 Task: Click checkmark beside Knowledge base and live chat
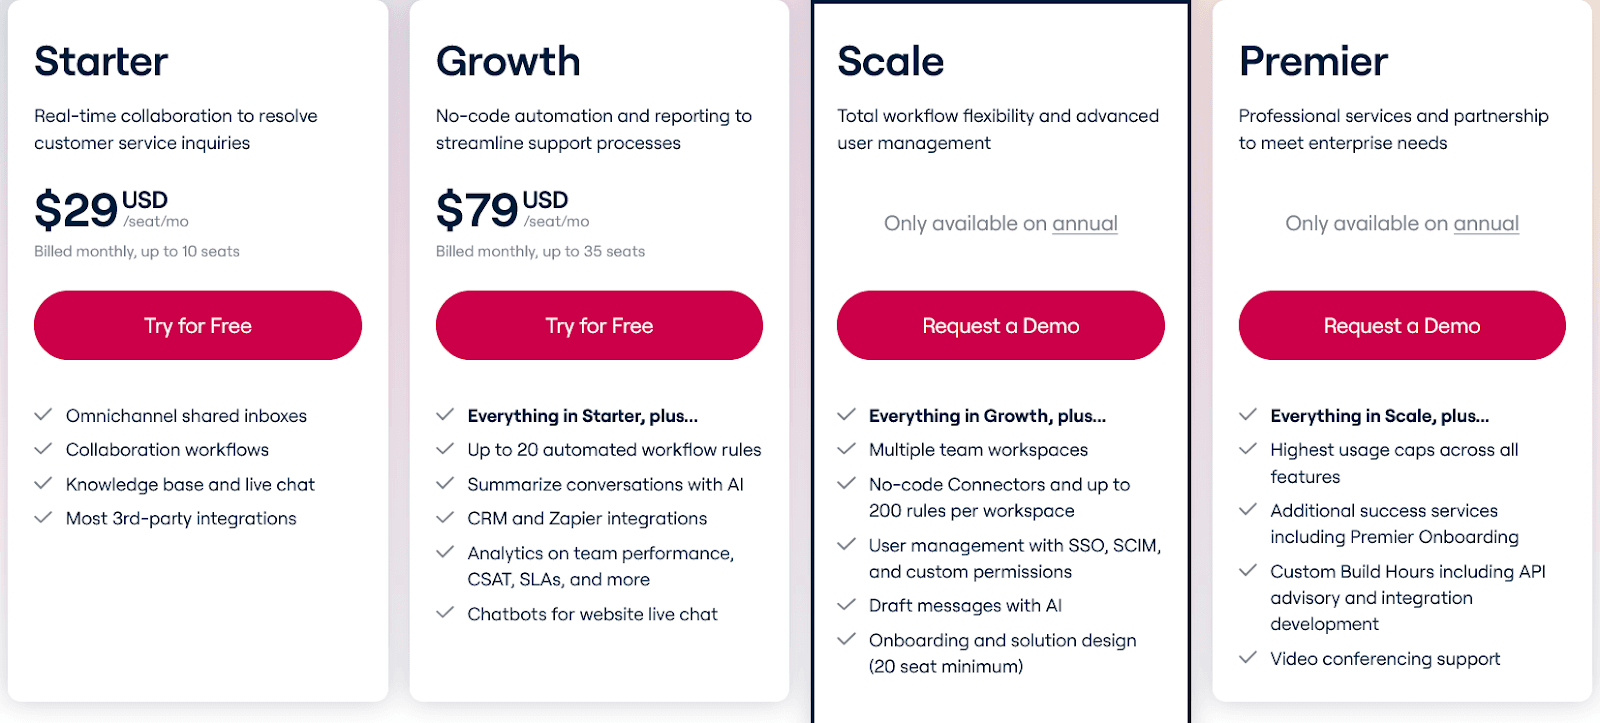click(43, 483)
